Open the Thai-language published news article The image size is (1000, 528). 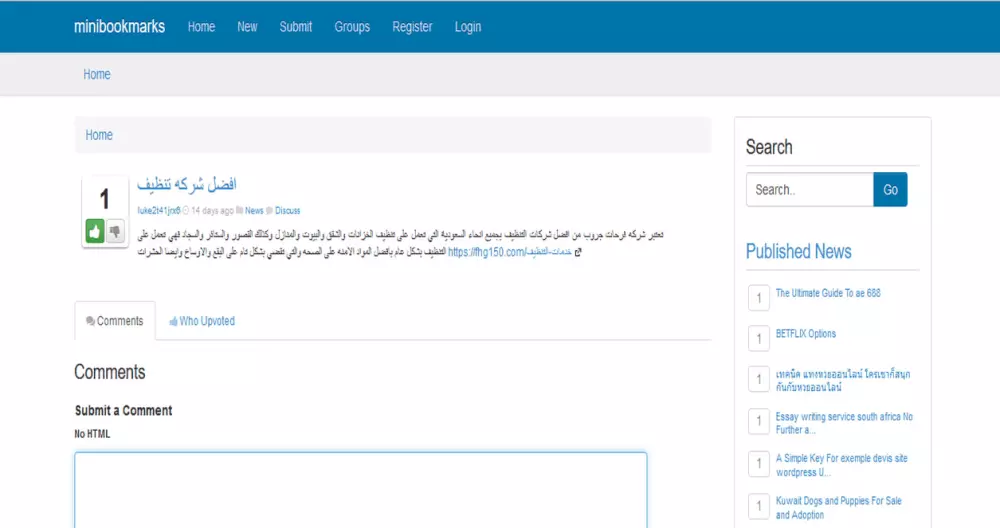coord(843,380)
